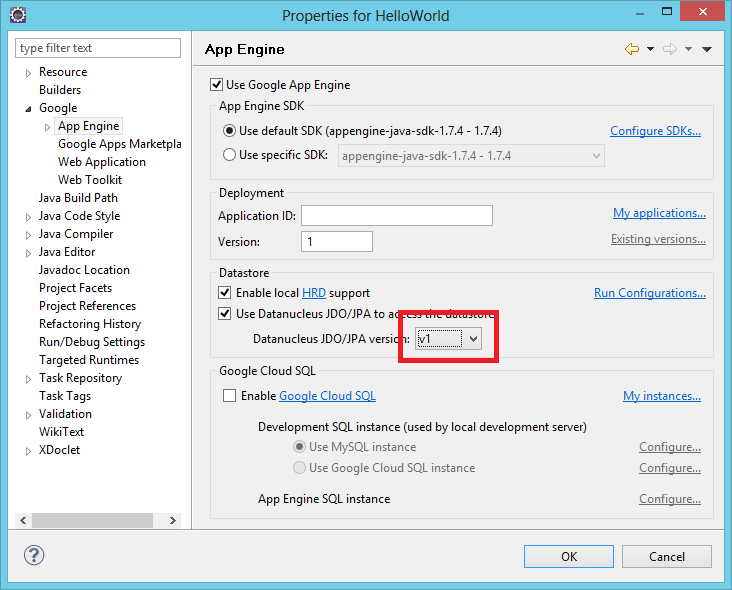Open Existing versions link

[x=658, y=239]
